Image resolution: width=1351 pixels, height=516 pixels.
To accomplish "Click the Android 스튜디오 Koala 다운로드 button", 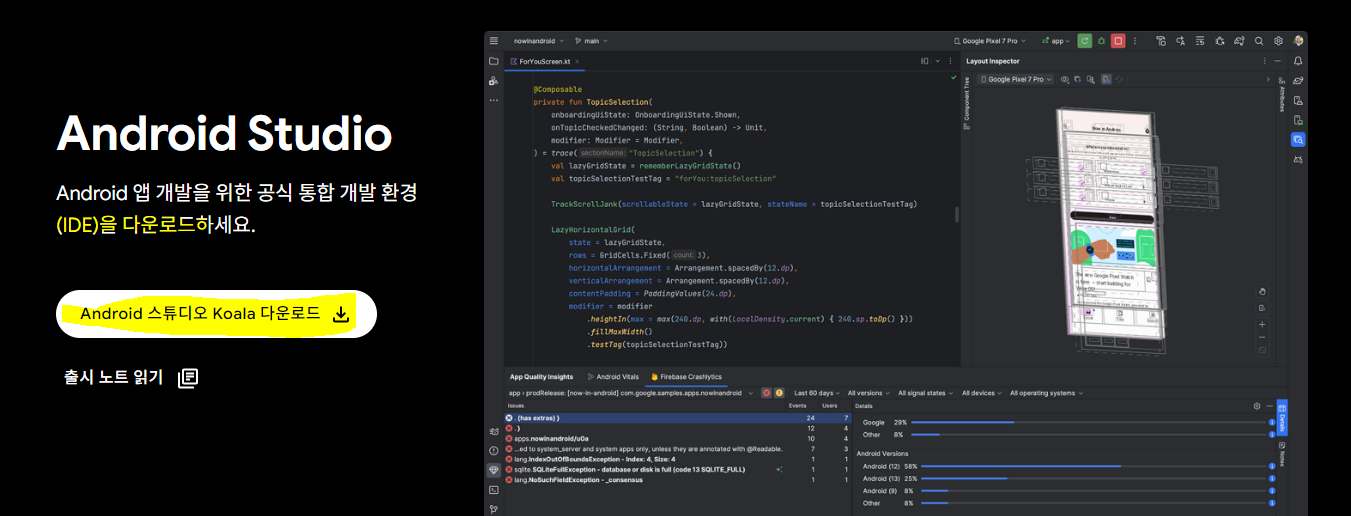I will pyautogui.click(x=216, y=314).
